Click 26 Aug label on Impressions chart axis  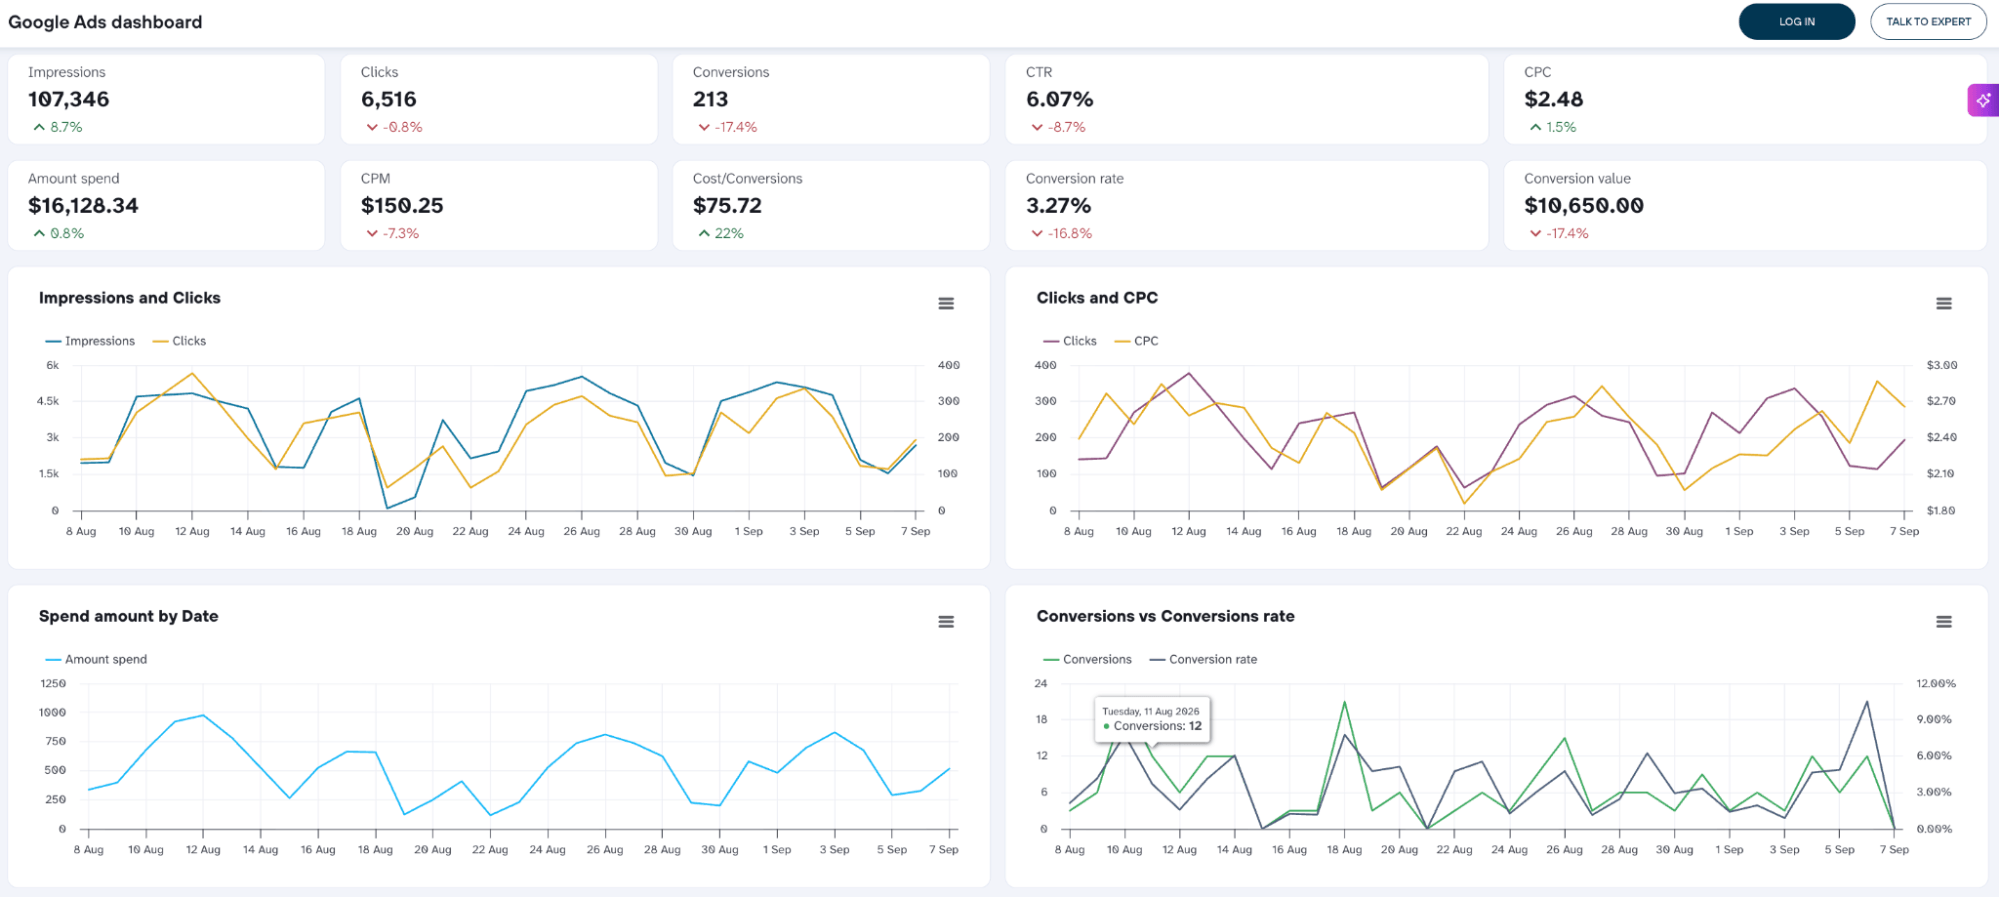(581, 532)
